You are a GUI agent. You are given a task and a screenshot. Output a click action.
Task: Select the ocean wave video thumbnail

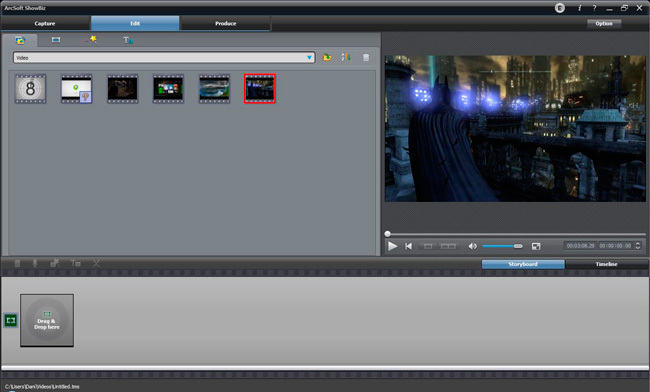[214, 89]
